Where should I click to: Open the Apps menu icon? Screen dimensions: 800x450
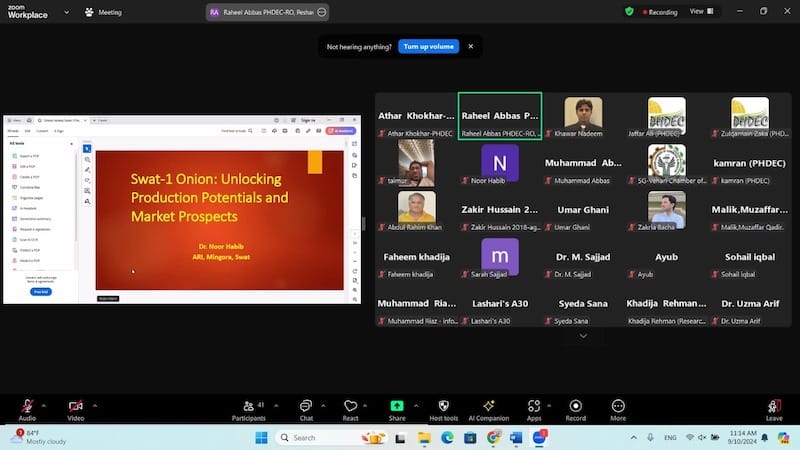coord(534,408)
